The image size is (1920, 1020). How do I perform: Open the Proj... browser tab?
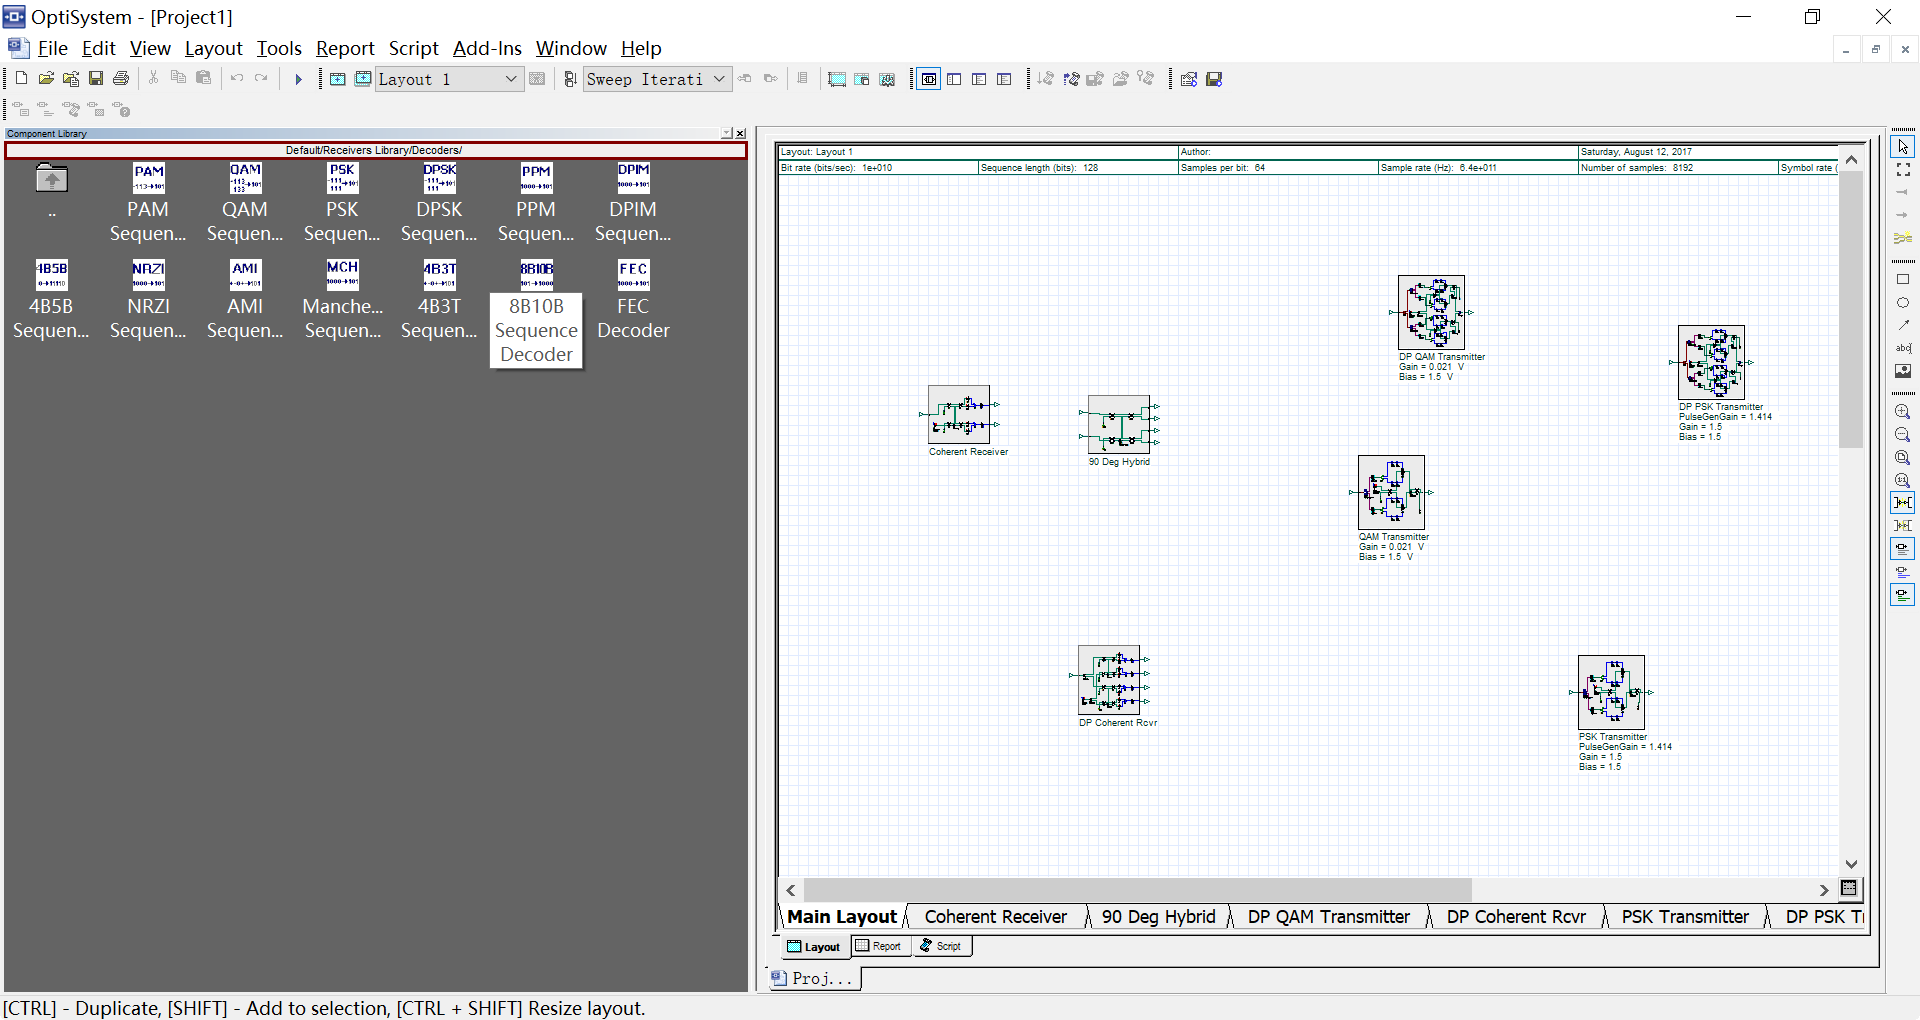(813, 978)
